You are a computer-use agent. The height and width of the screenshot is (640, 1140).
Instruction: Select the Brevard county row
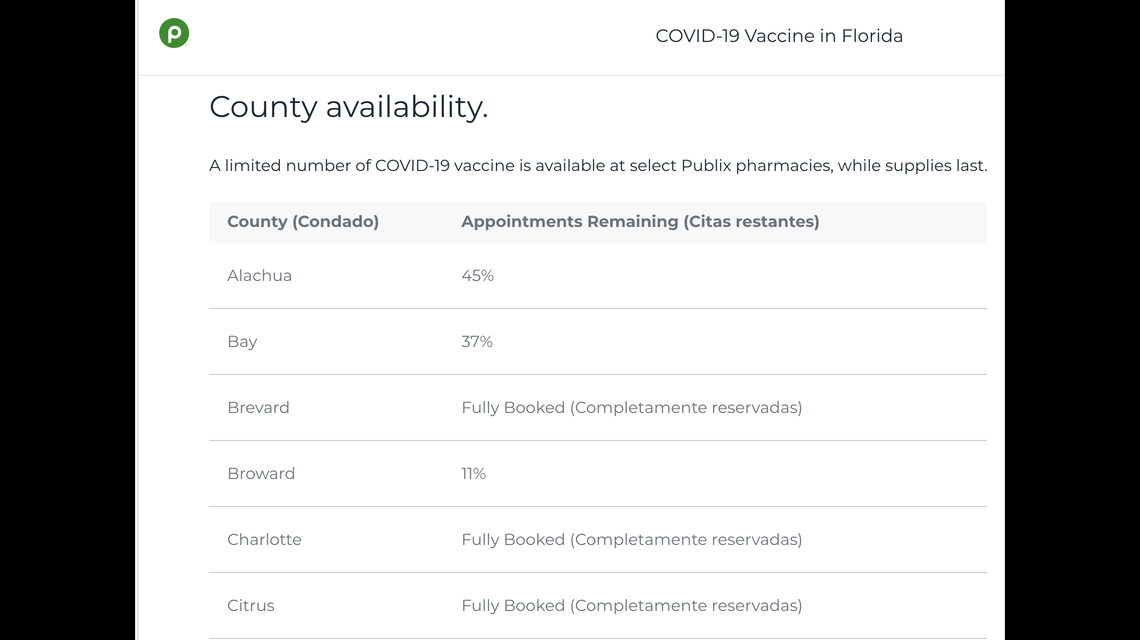[x=258, y=407]
